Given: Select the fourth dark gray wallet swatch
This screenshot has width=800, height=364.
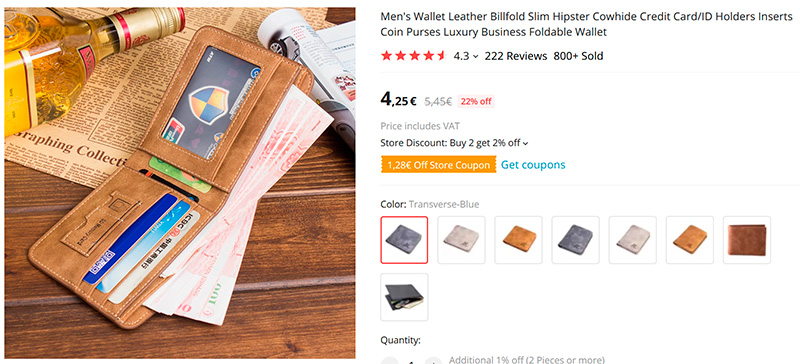Looking at the screenshot, I should pos(576,240).
